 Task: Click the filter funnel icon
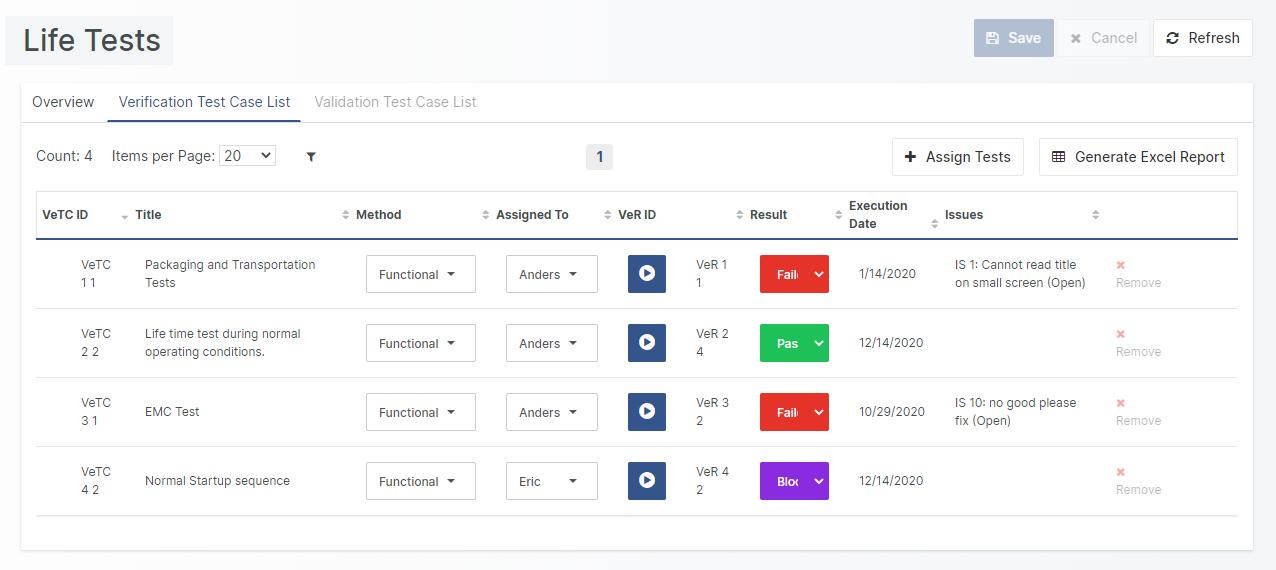pos(311,157)
